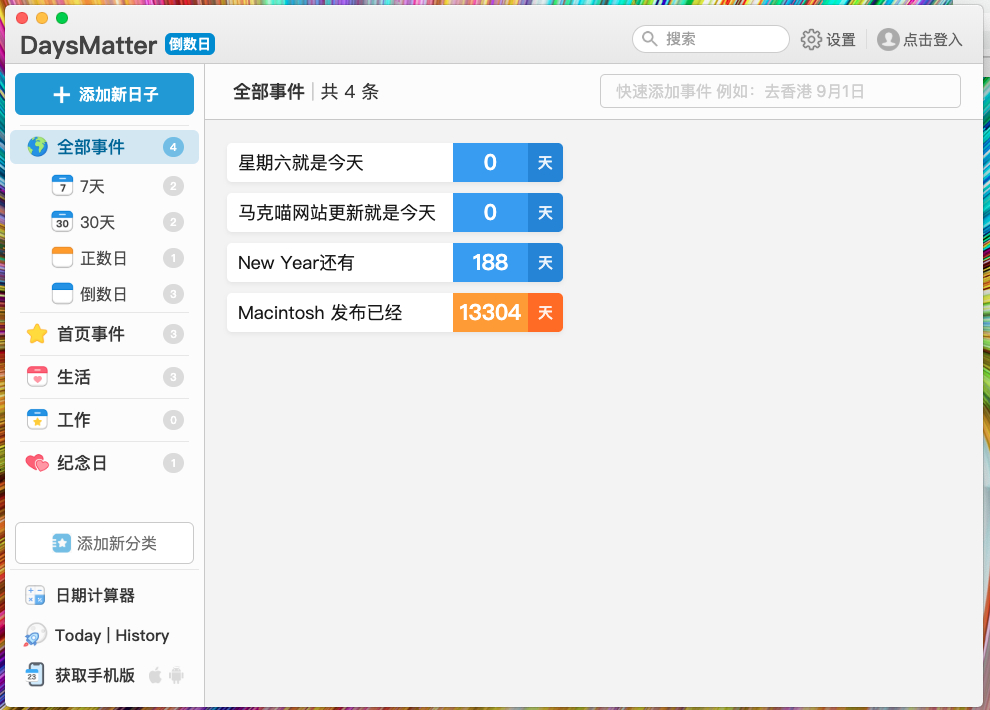Click the orange 13304 day count
The width and height of the screenshot is (990, 710).
[490, 312]
